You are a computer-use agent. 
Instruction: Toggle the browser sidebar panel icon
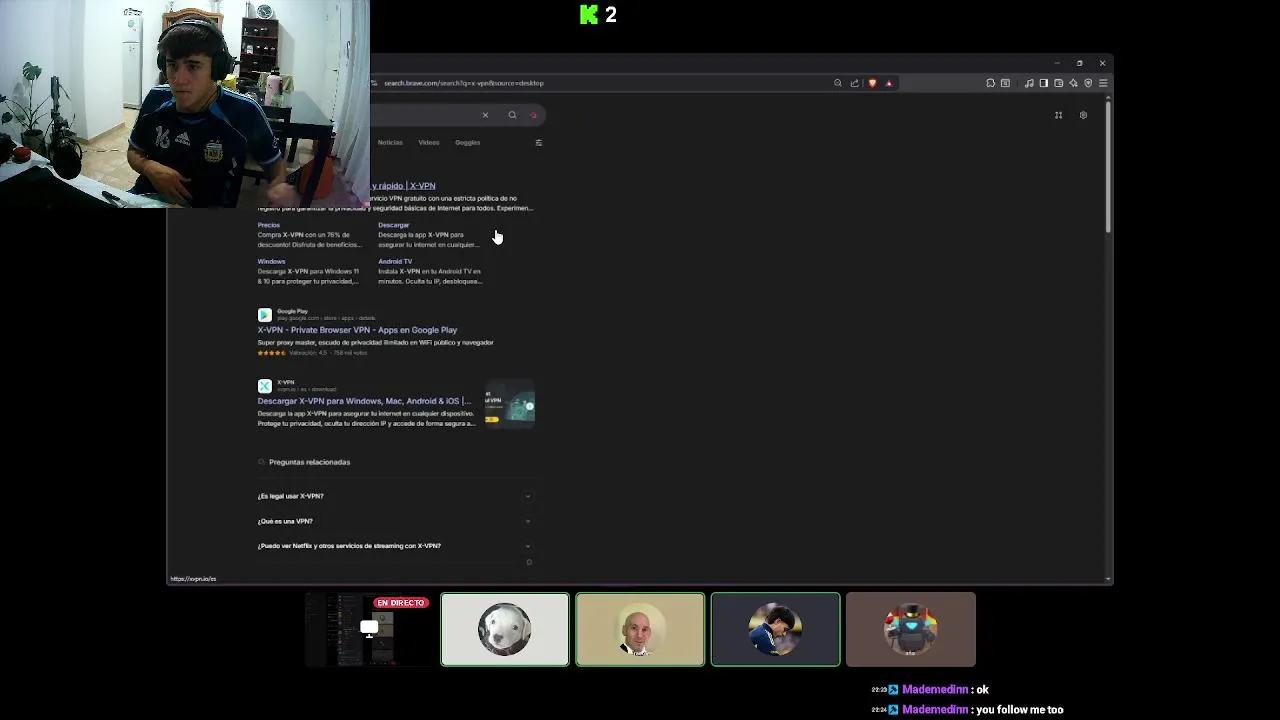1044,83
